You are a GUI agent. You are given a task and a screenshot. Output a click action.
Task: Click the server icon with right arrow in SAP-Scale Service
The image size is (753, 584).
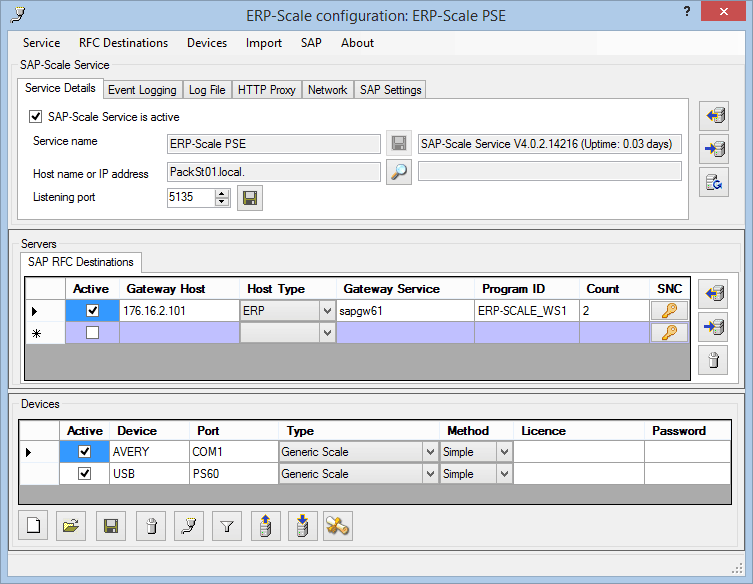[714, 149]
